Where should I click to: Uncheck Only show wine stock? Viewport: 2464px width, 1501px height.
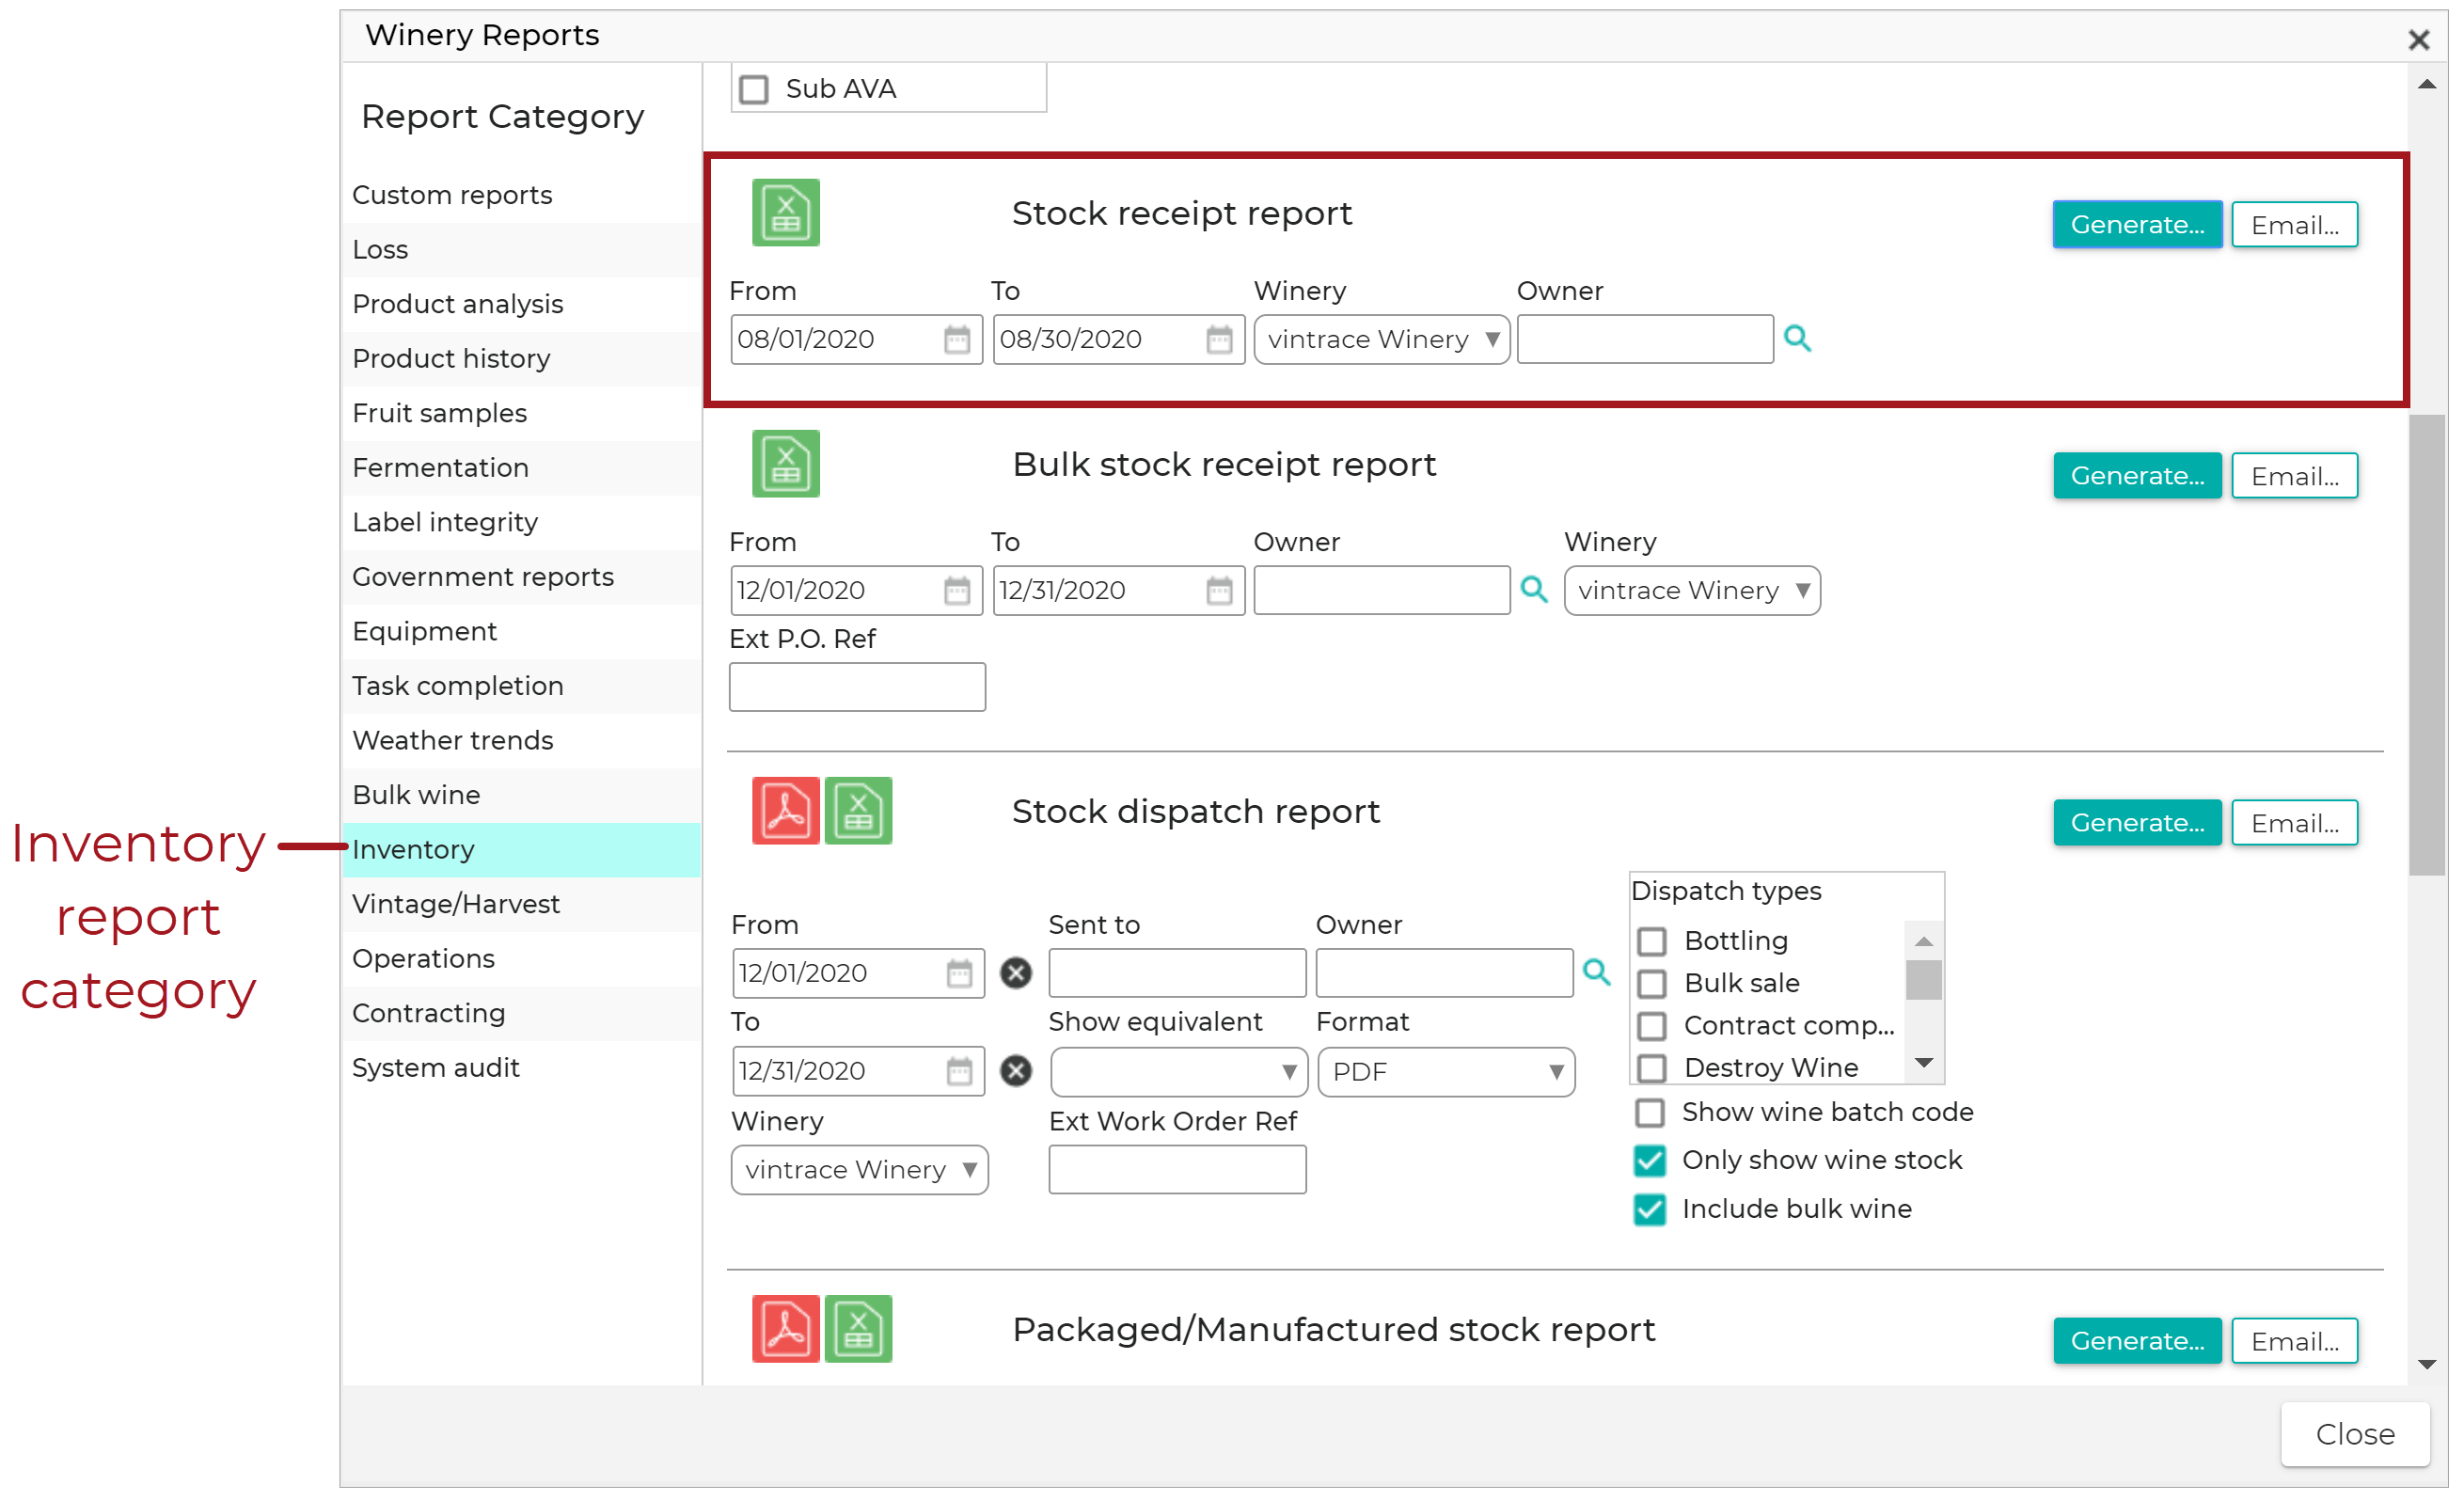pos(1650,1161)
